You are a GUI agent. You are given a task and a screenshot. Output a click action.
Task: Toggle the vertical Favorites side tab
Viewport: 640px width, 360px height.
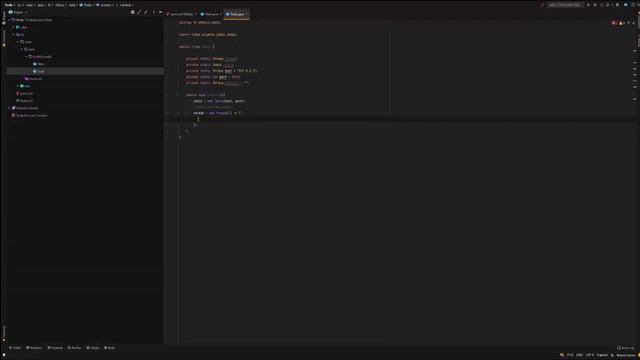coord(4,333)
